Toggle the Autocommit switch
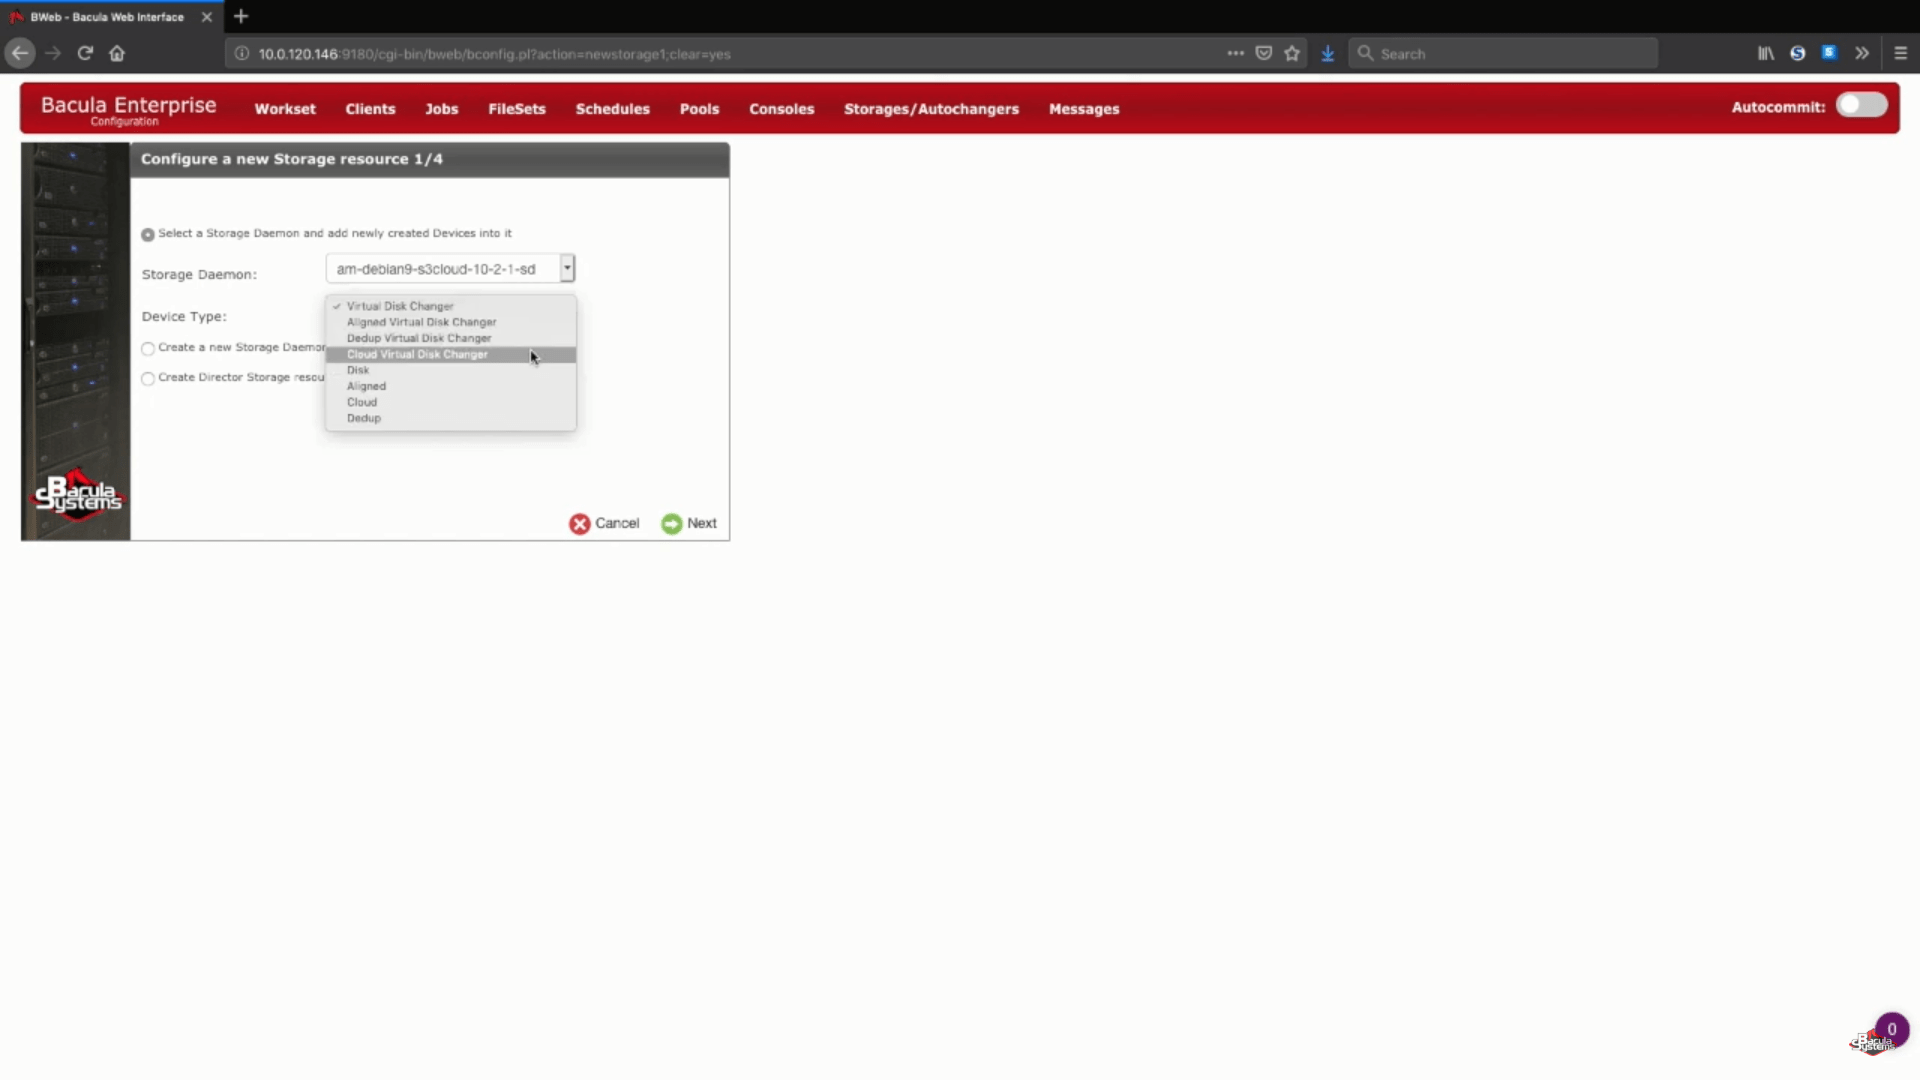 [1861, 105]
